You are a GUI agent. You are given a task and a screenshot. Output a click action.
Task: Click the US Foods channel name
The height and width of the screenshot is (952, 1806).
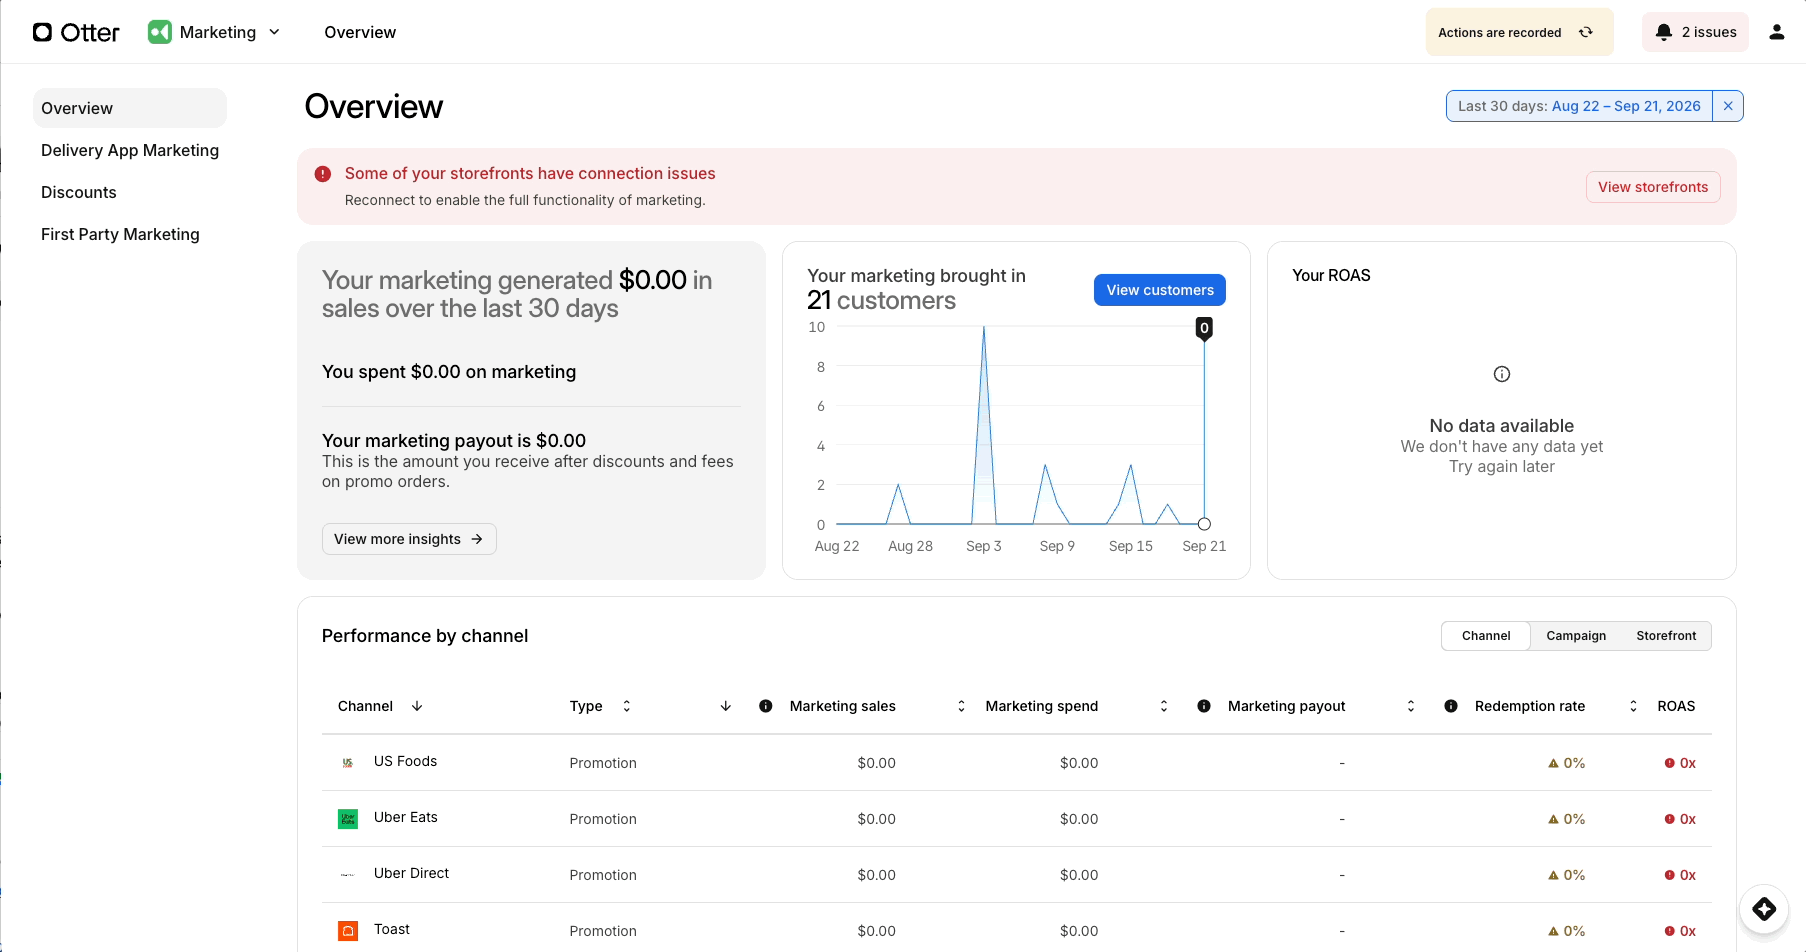pos(405,761)
